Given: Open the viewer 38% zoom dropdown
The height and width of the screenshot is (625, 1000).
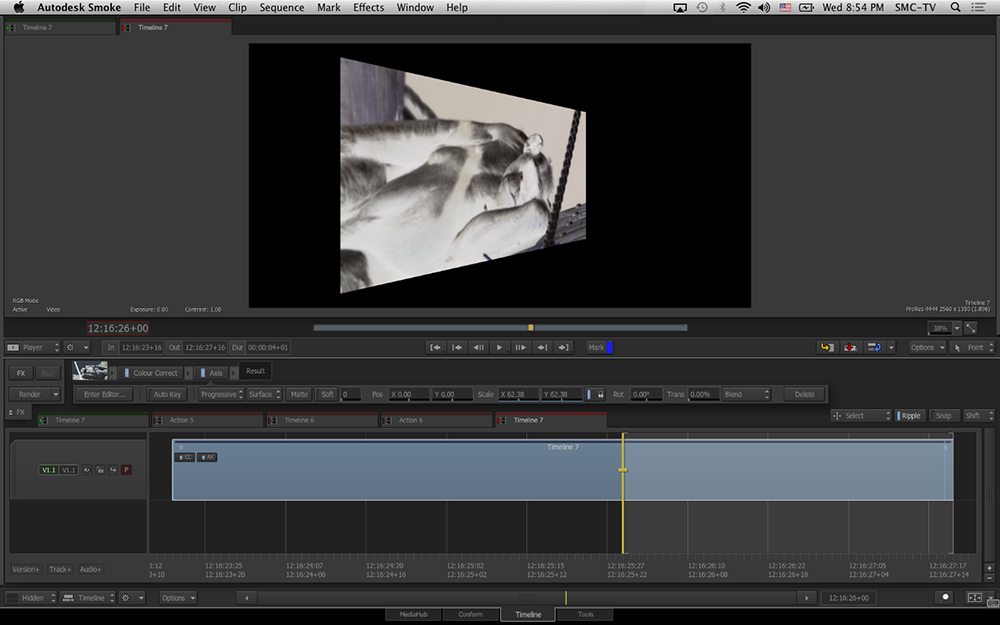Looking at the screenshot, I should coord(956,328).
